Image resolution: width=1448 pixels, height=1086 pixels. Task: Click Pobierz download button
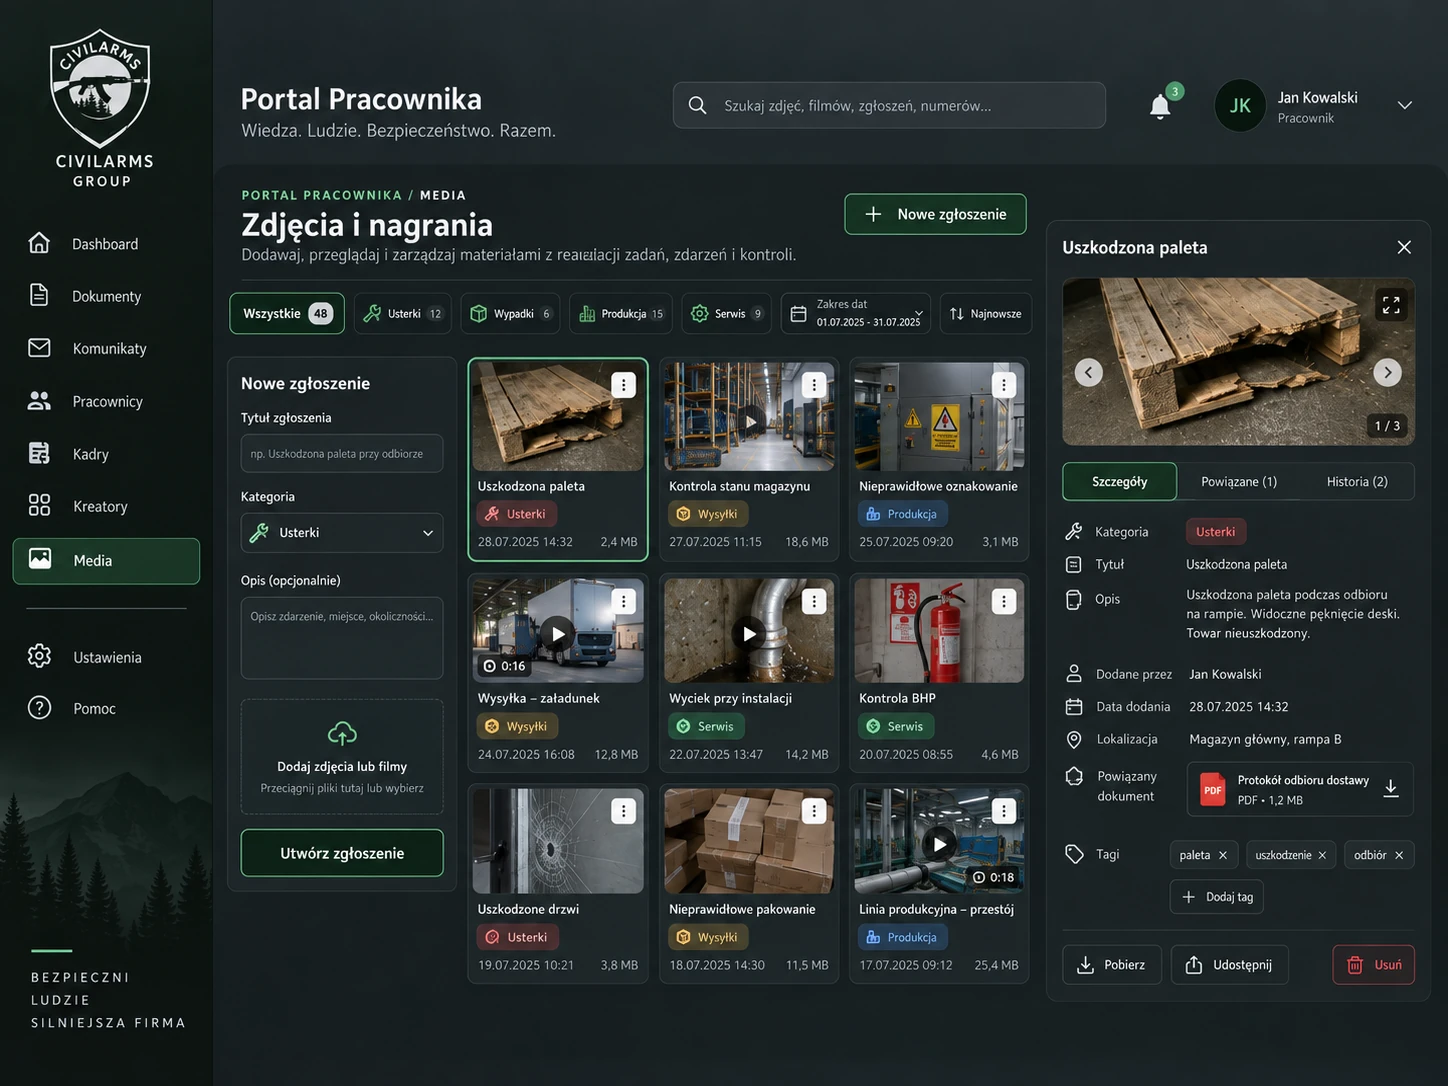click(x=1112, y=965)
